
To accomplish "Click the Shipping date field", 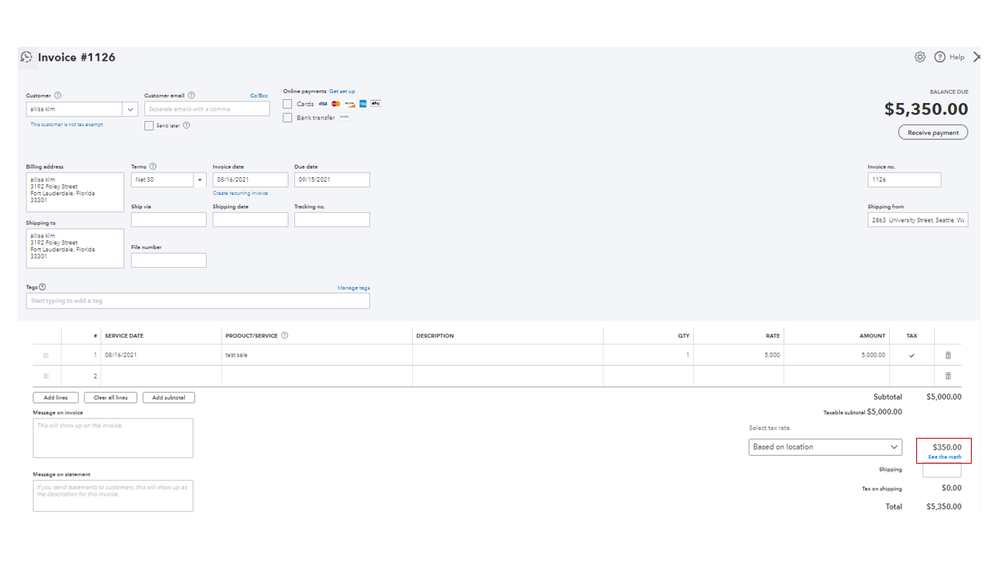I will [250, 220].
